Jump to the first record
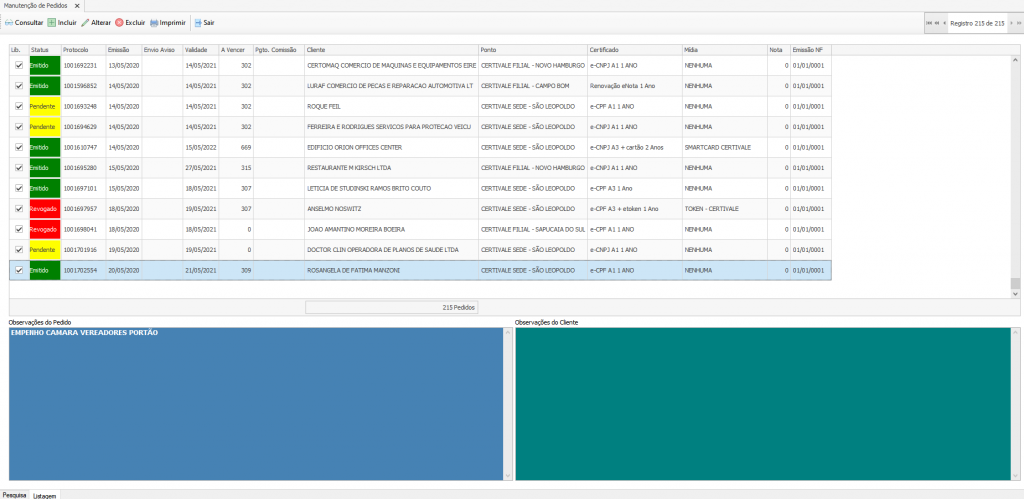 [929, 22]
